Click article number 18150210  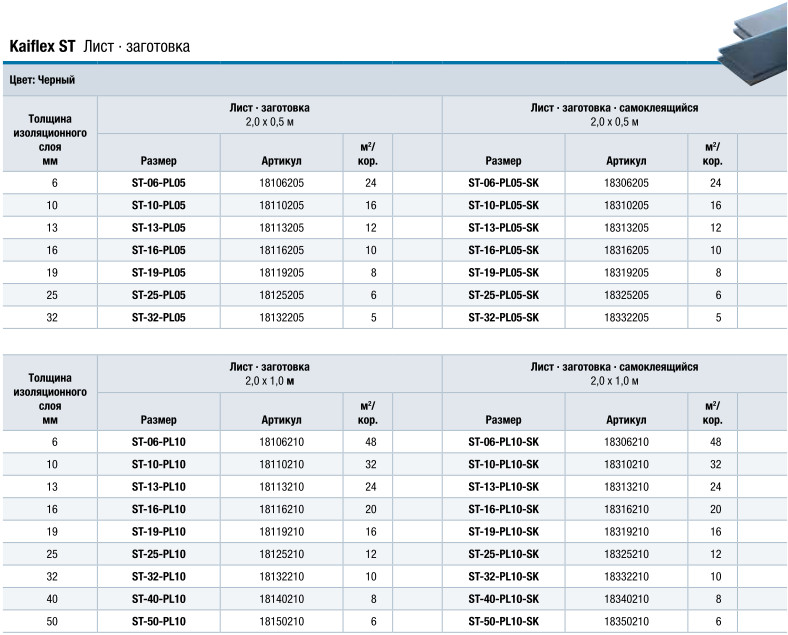[281, 621]
